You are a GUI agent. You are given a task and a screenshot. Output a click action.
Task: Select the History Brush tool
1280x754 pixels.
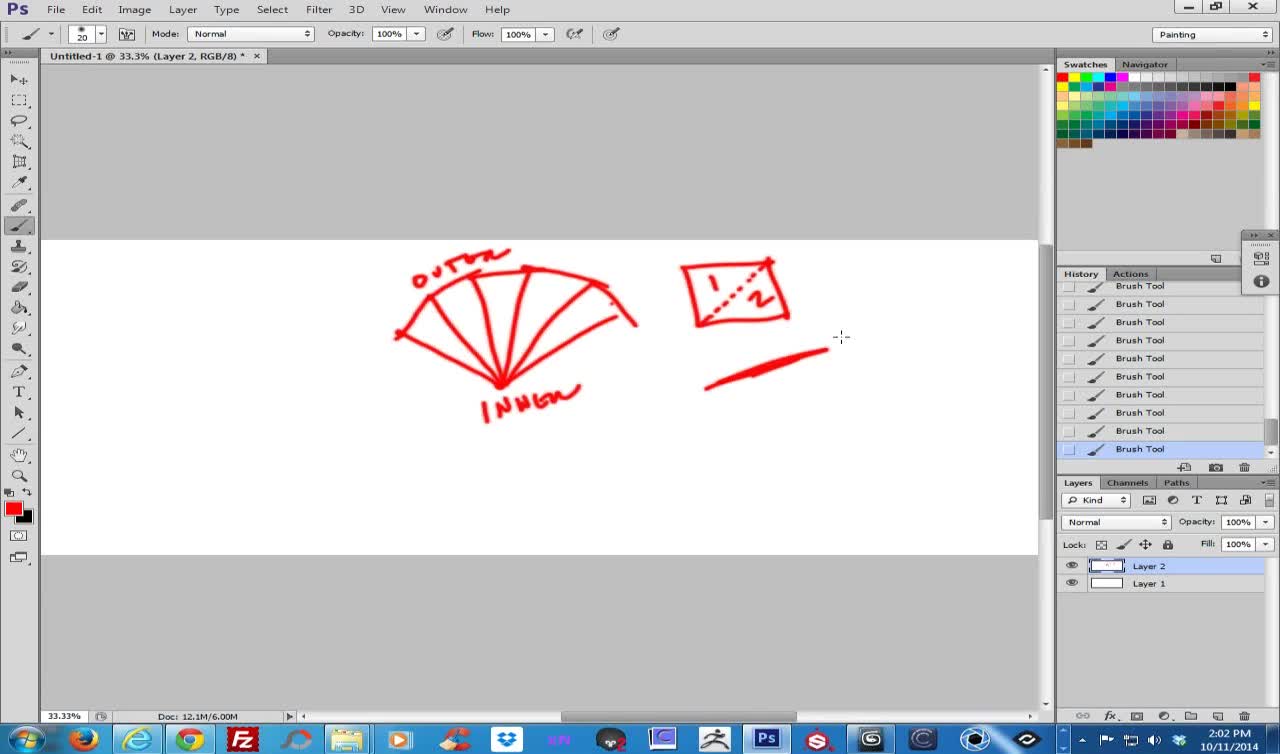[19, 267]
